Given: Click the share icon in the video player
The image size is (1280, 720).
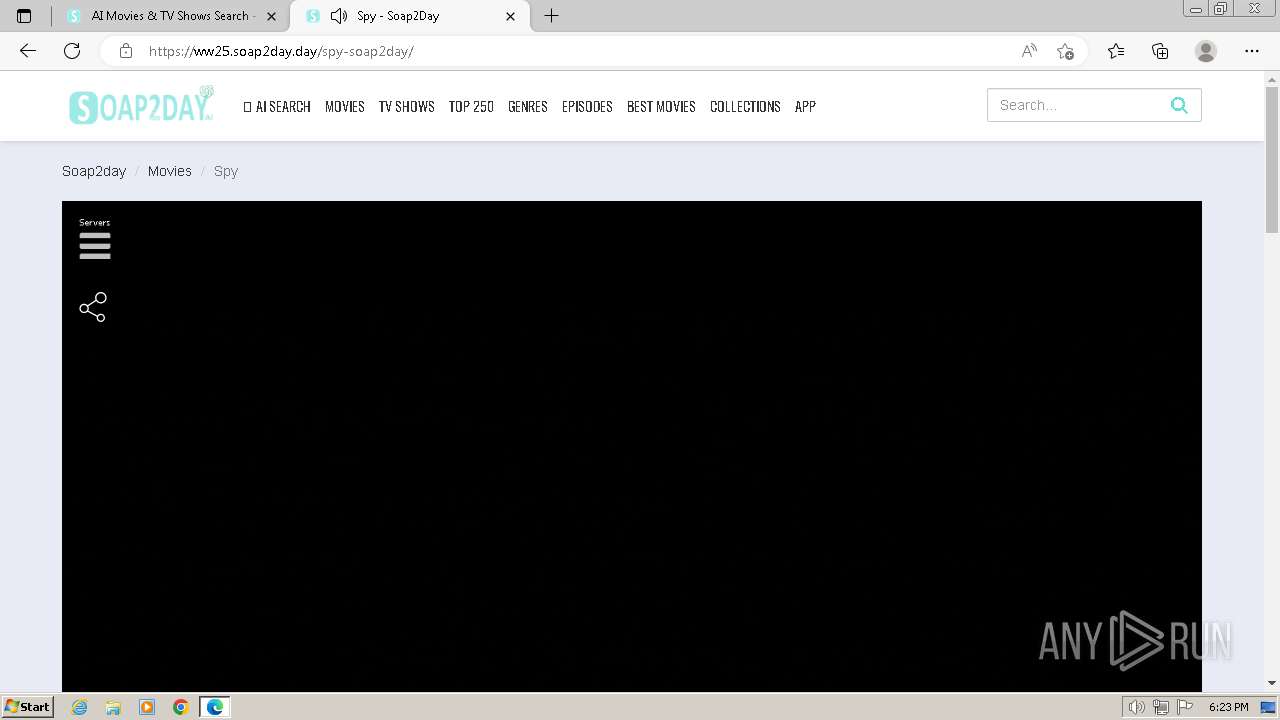Looking at the screenshot, I should 93,307.
